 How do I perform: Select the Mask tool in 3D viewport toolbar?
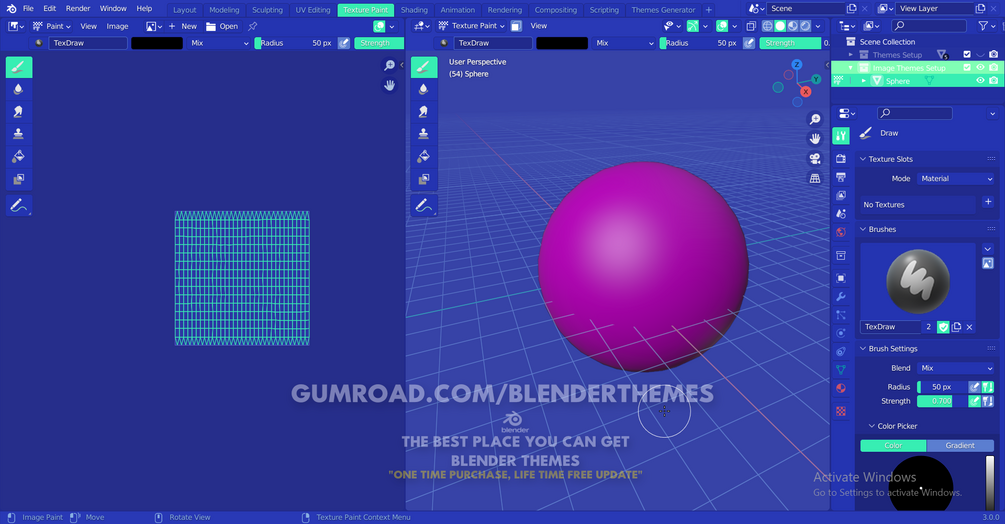pos(424,179)
